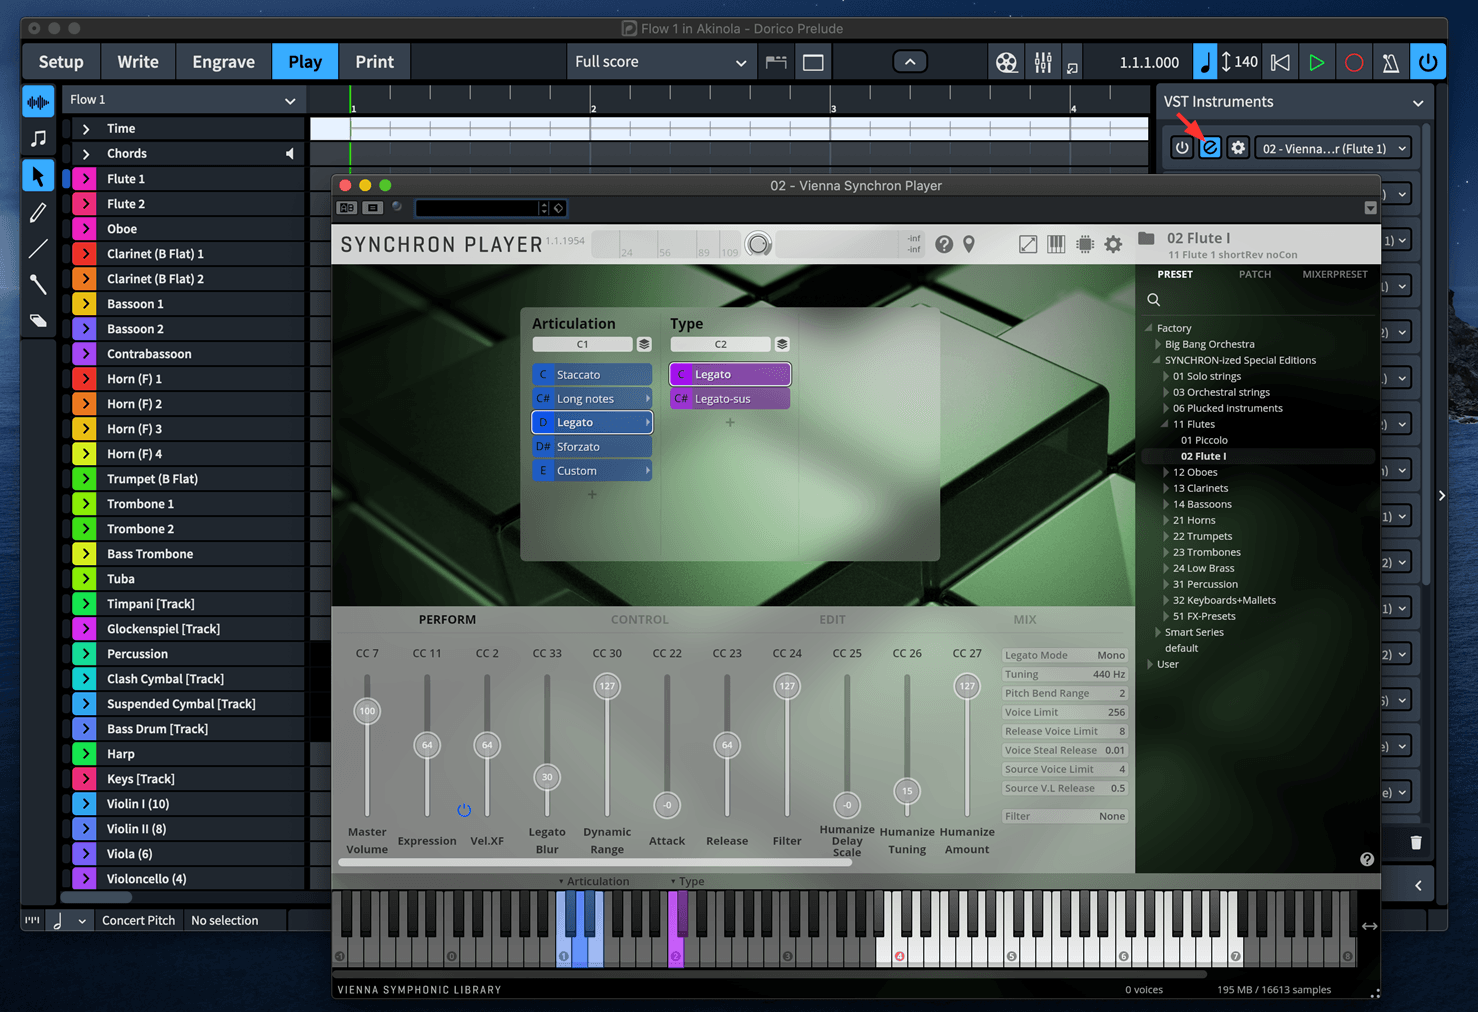Viewport: 1478px width, 1012px height.
Task: Click the Synchron Player resize view icon
Action: pos(1028,244)
